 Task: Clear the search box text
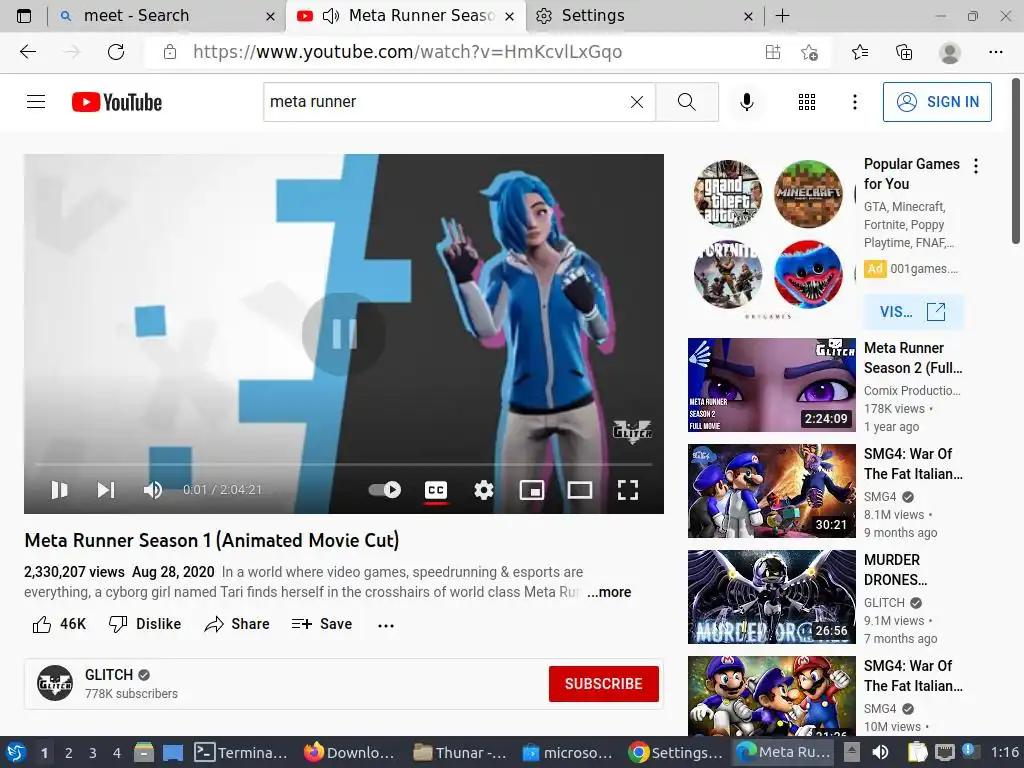pyautogui.click(x=637, y=102)
